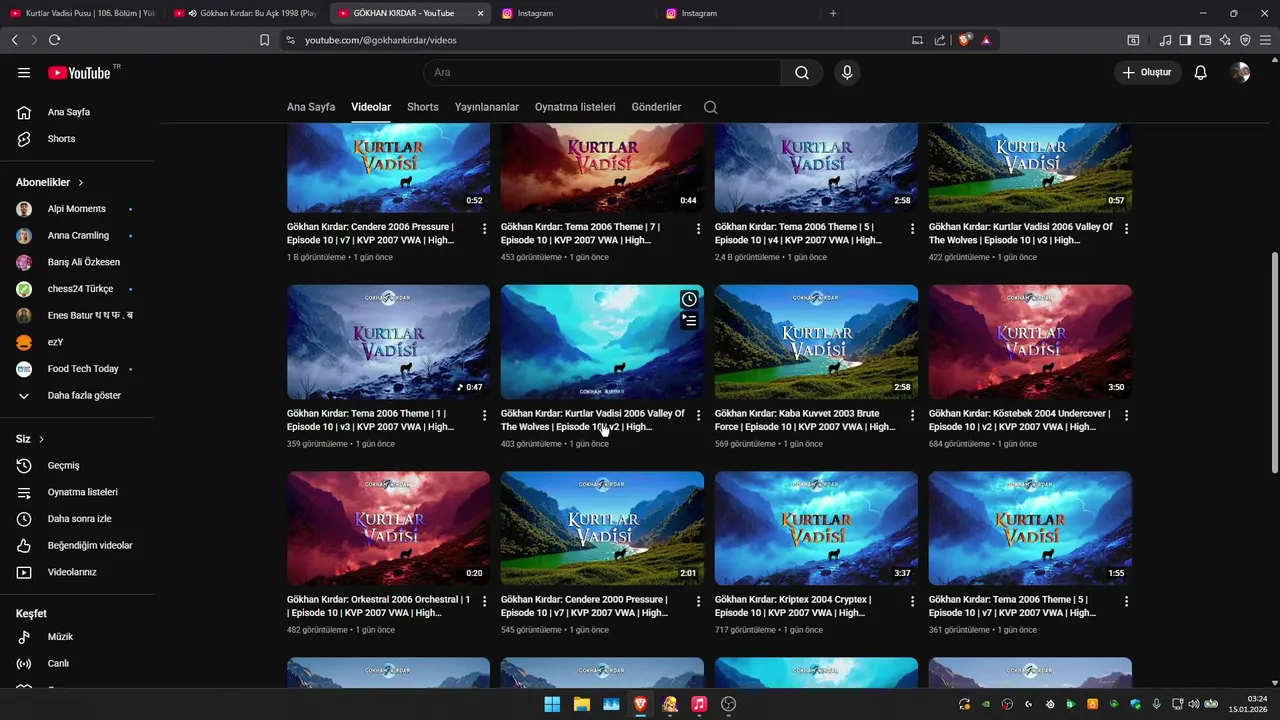Click the page vertical scrollbar

[1274, 364]
